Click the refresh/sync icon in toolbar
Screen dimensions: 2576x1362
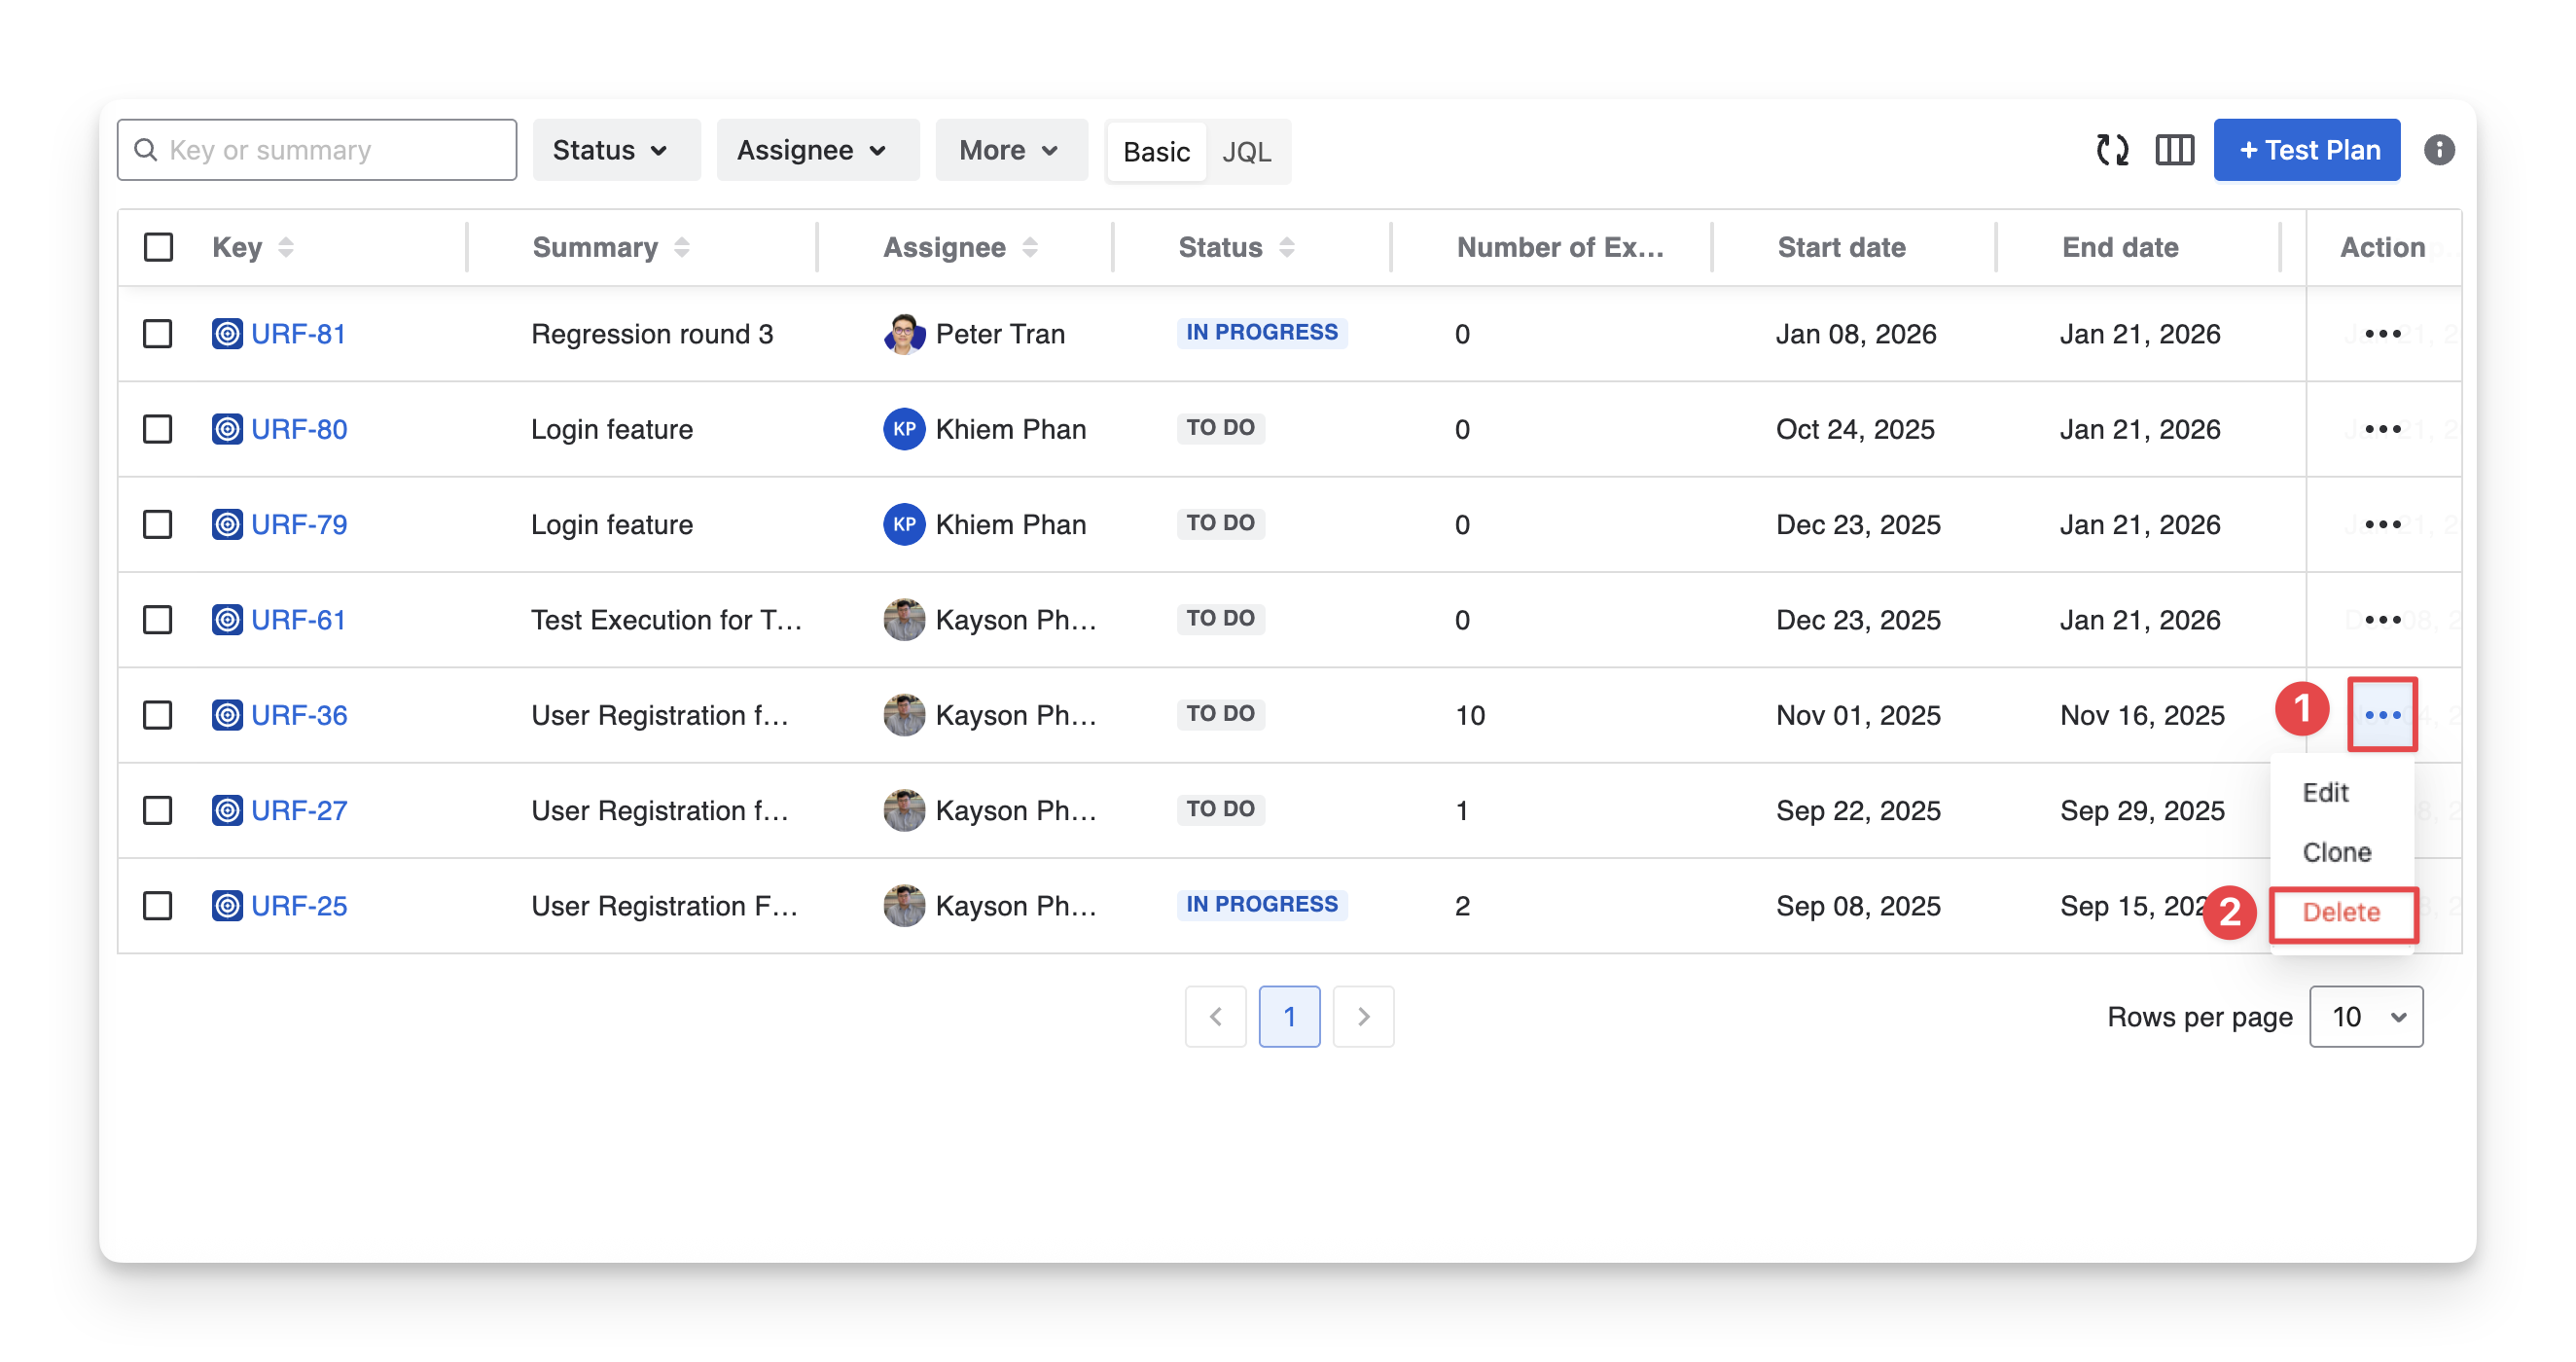click(2112, 150)
